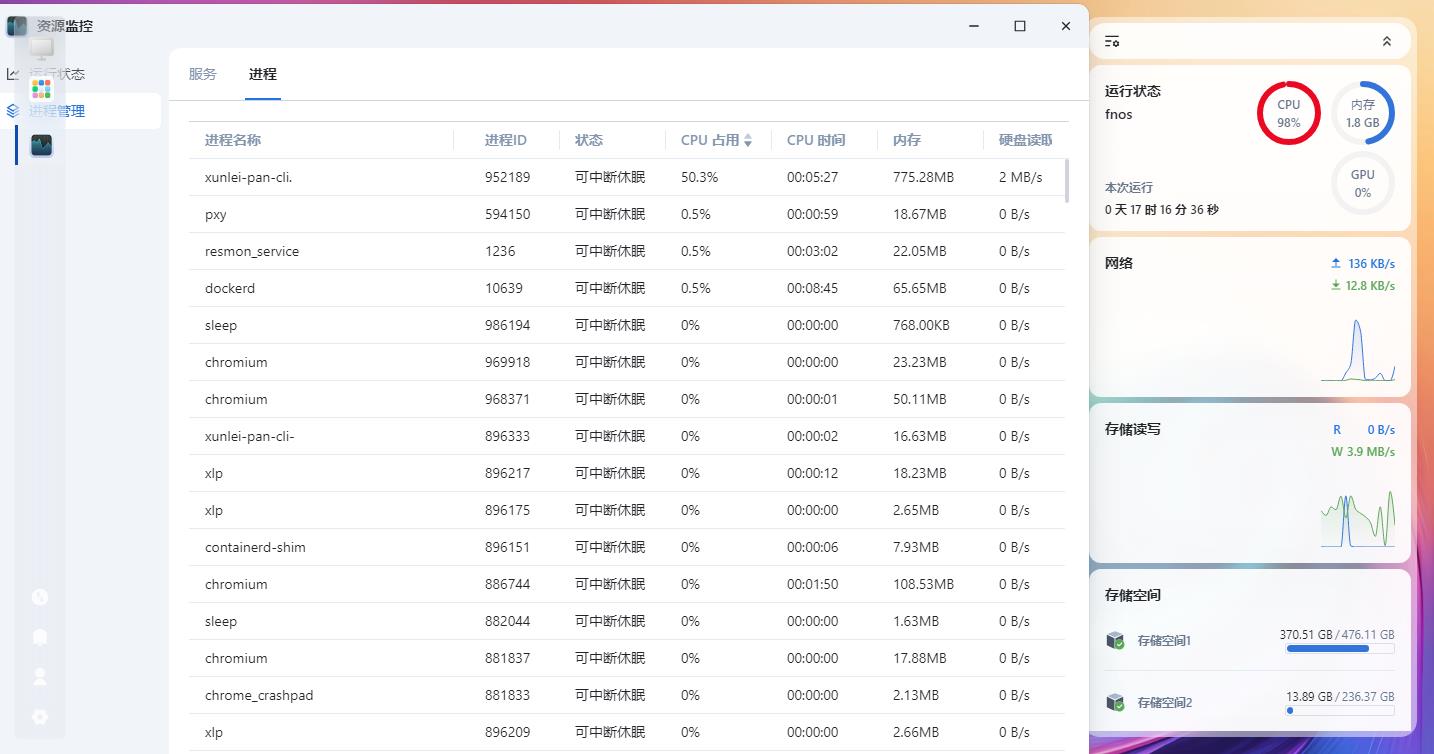The image size is (1434, 754).
Task: Click the CPU 时间 column header
Action: click(x=816, y=140)
